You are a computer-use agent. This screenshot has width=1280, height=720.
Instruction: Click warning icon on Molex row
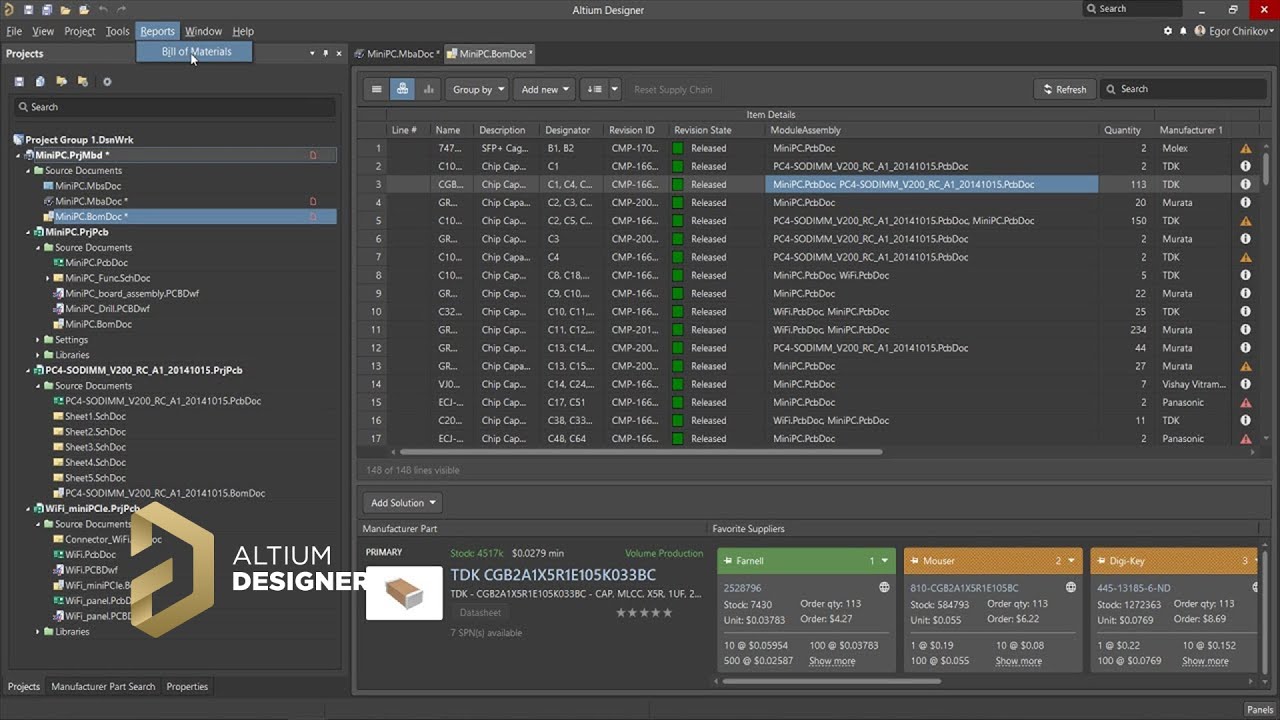pyautogui.click(x=1246, y=148)
